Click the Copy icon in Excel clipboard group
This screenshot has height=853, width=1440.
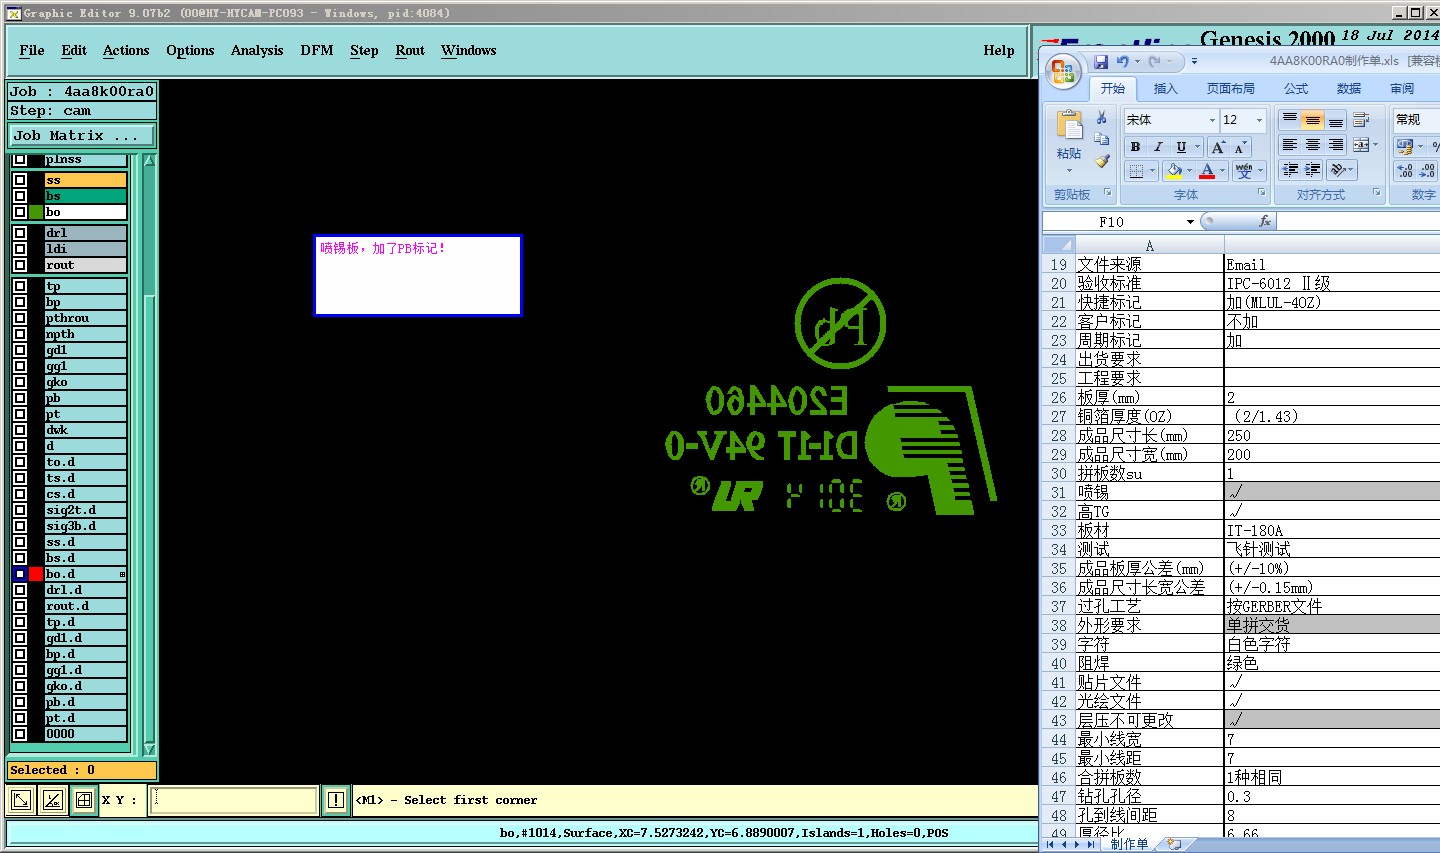point(1101,140)
